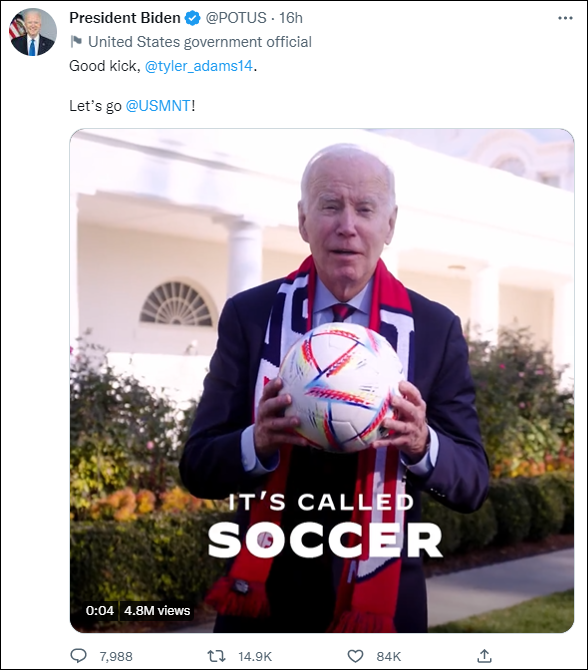588x670 pixels.
Task: Click the reply speech bubble icon
Action: (x=78, y=655)
